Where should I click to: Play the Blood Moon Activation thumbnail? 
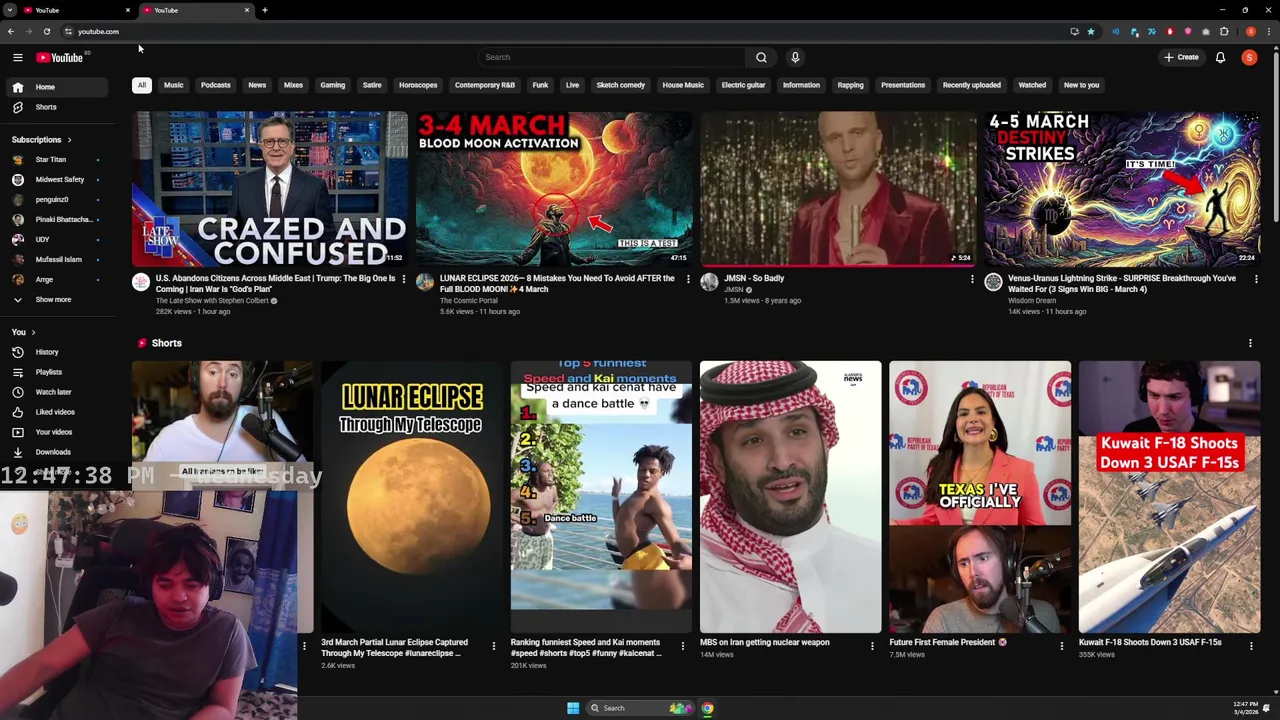click(x=554, y=188)
